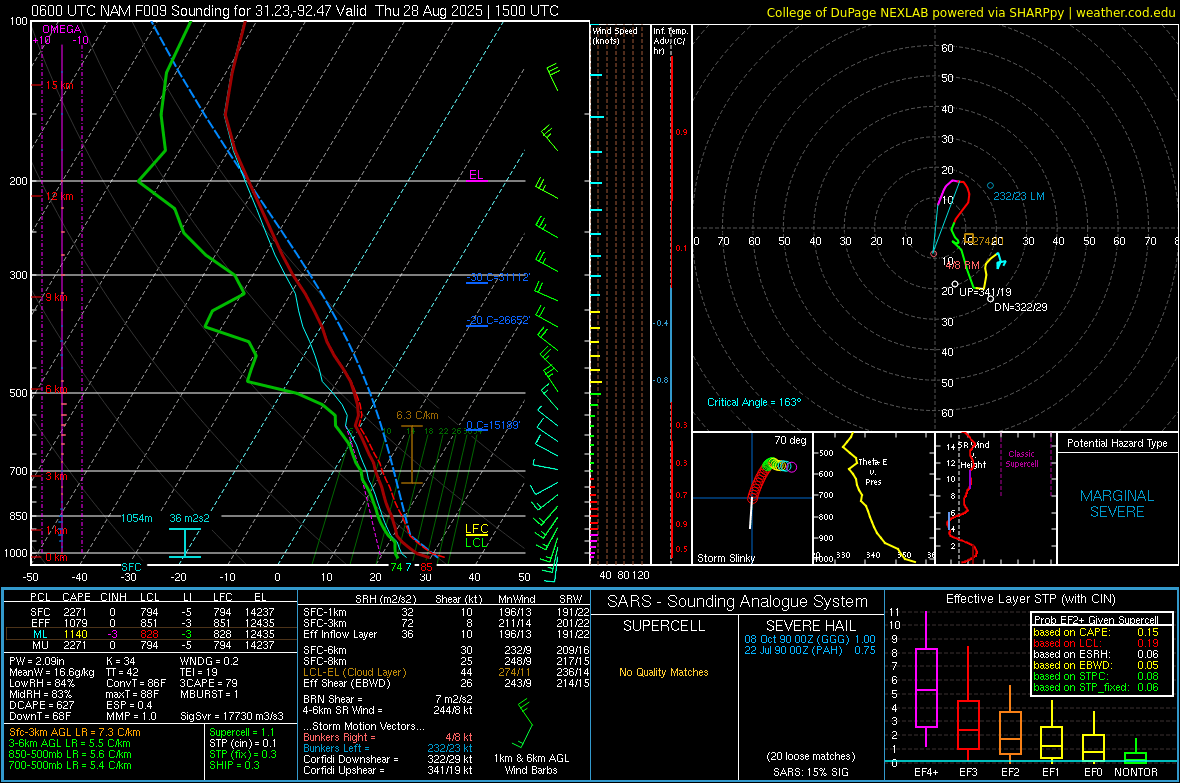
Task: Click the red surface temperature value 85
Action: coord(427,567)
